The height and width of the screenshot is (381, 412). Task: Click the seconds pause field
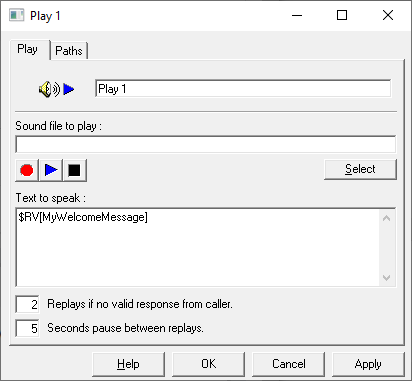[27, 328]
